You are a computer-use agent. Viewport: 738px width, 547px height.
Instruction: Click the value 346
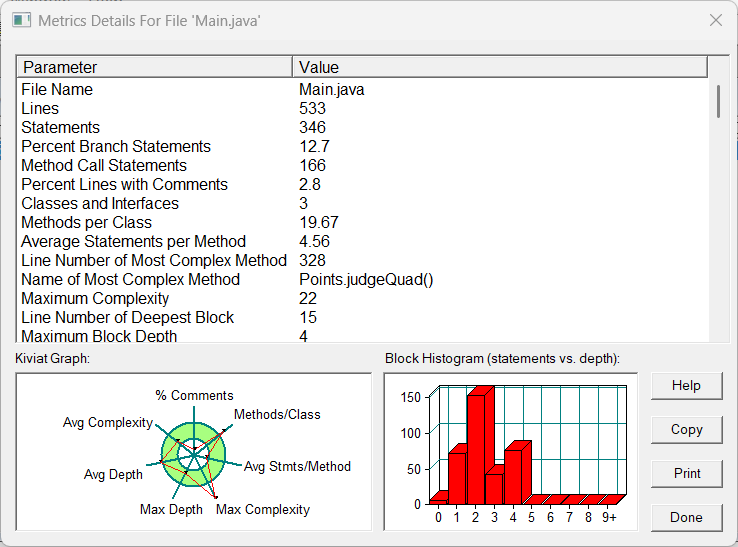click(312, 128)
